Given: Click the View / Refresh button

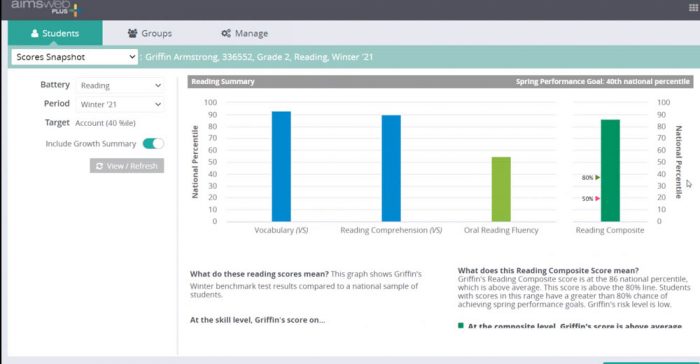Looking at the screenshot, I should pos(127,166).
